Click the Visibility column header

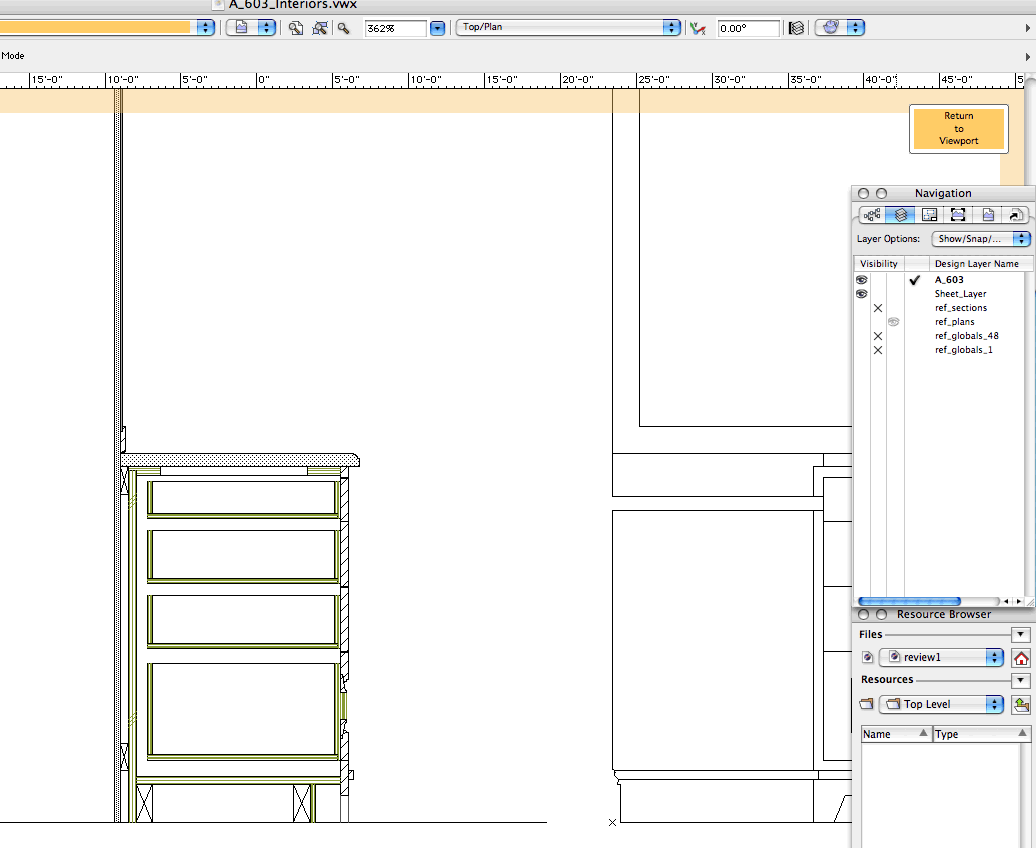[879, 264]
